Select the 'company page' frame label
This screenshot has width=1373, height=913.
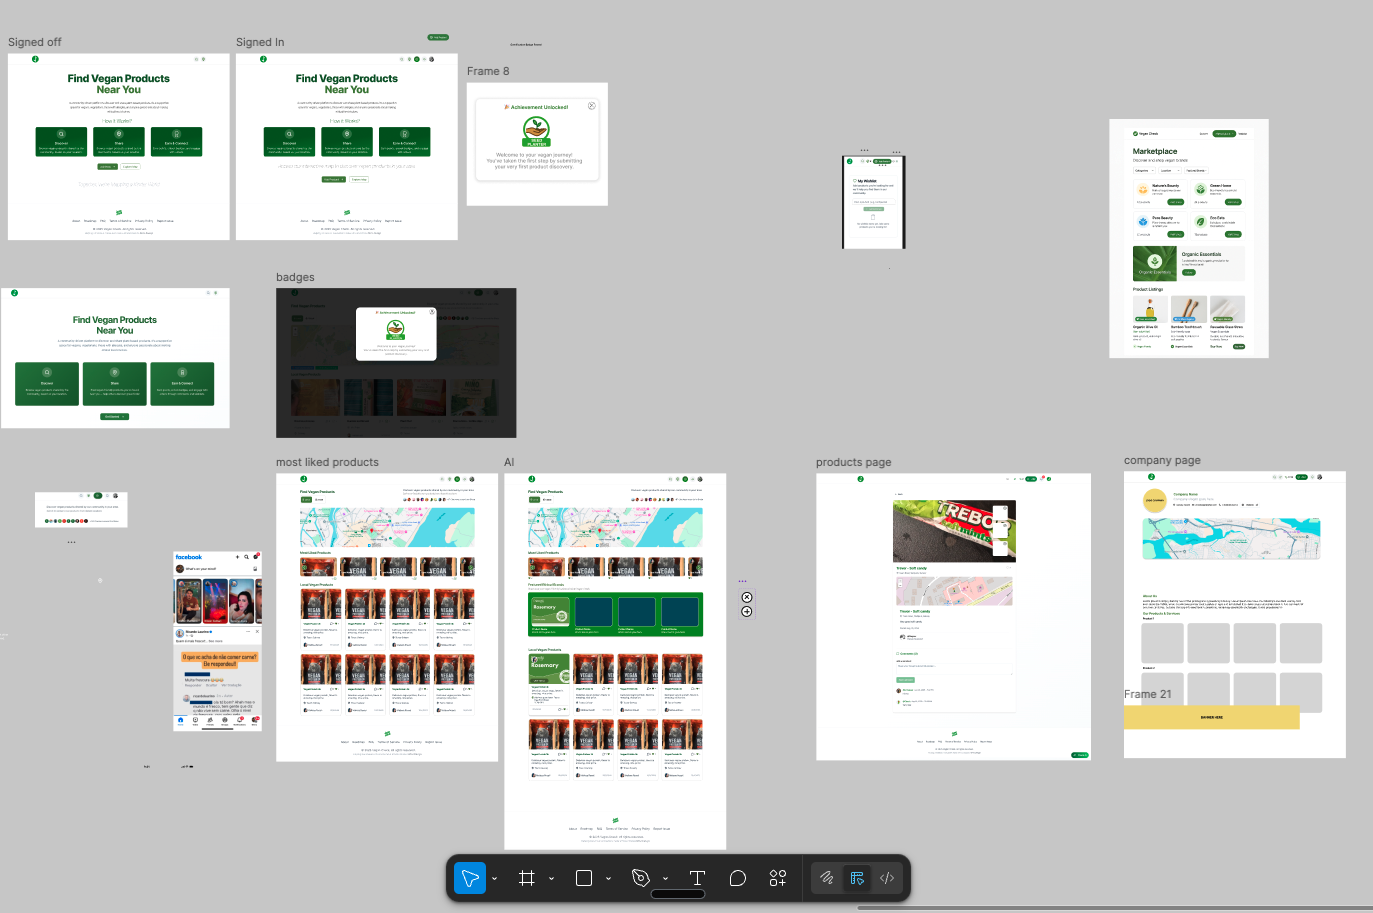click(1162, 460)
